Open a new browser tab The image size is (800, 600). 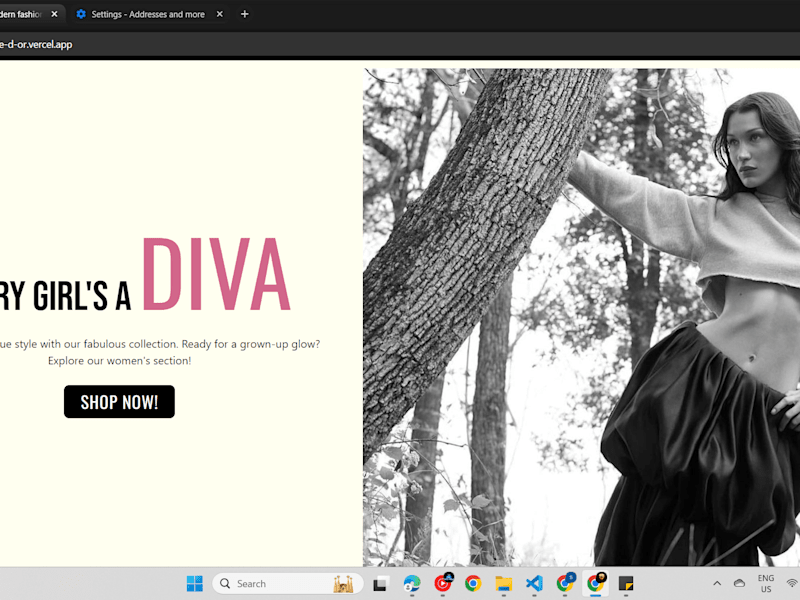pos(244,14)
